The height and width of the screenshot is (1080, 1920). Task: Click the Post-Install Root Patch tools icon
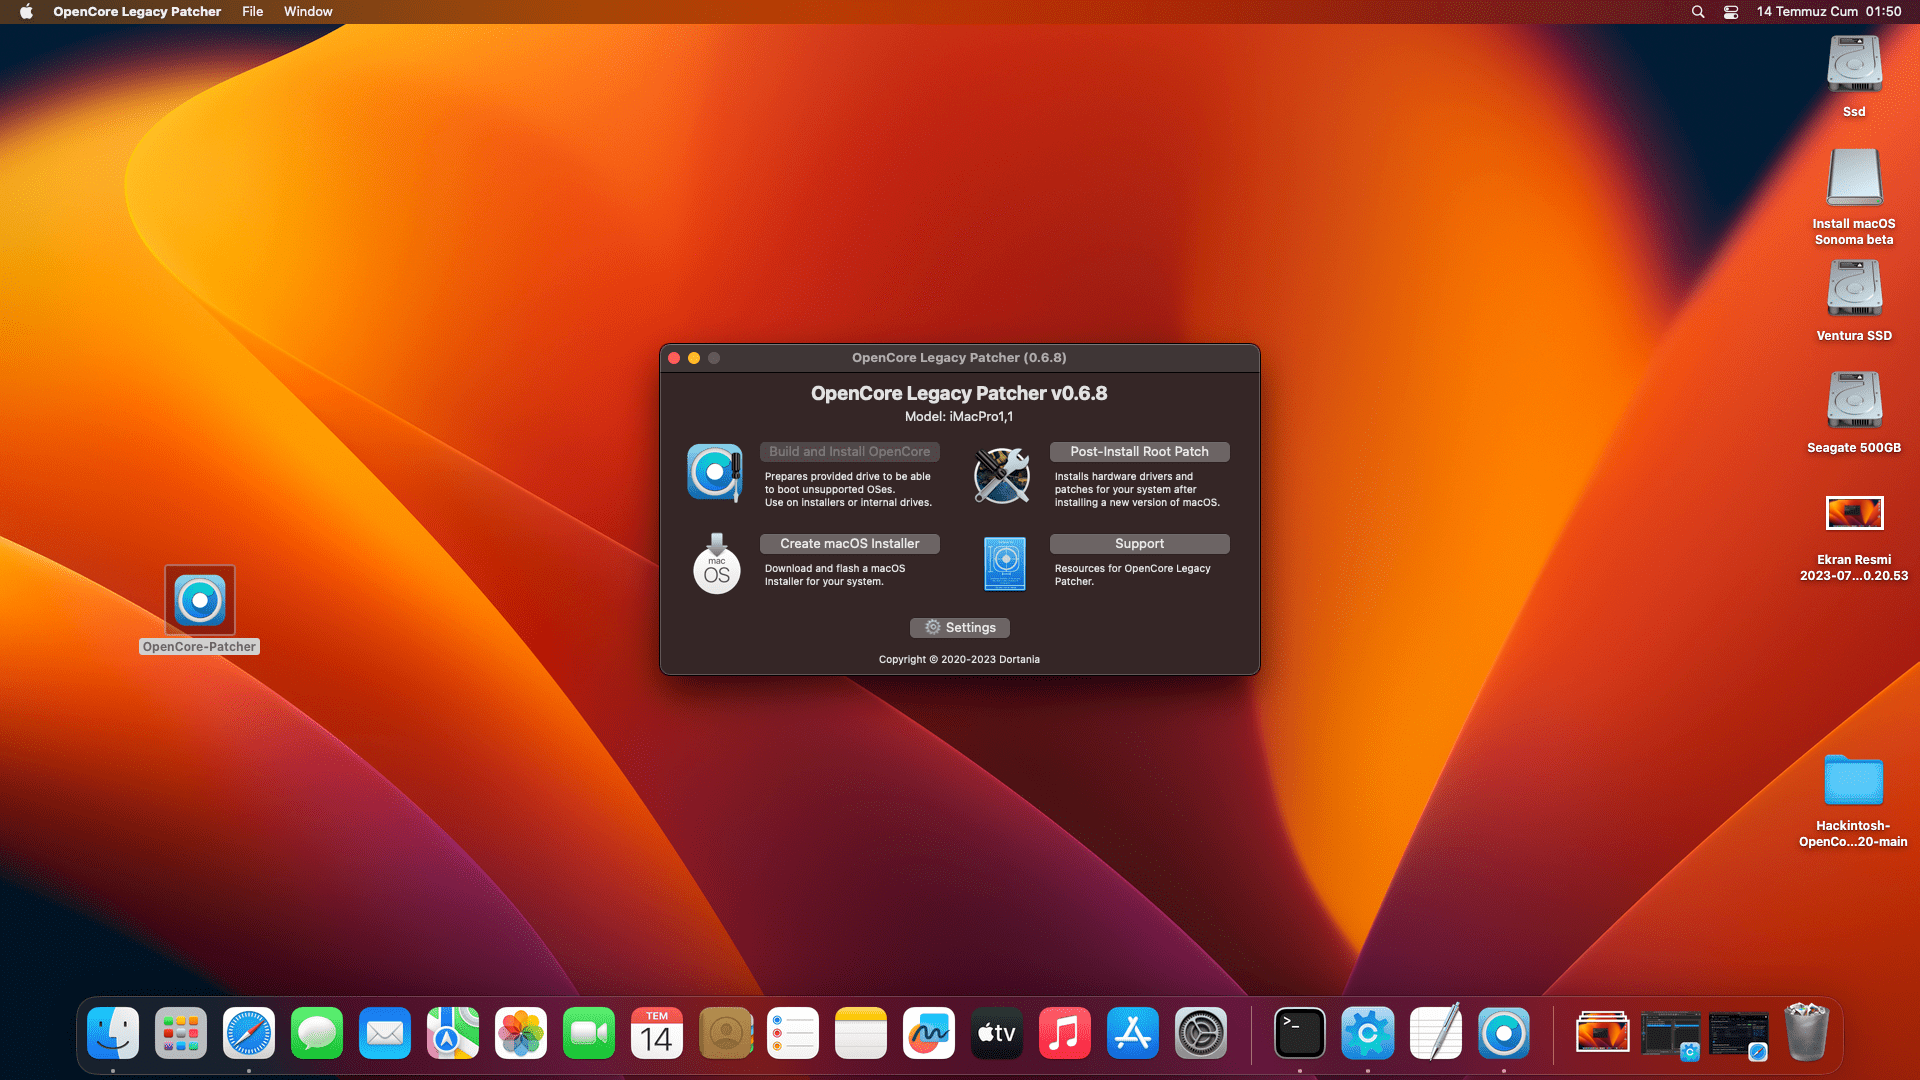pyautogui.click(x=1002, y=475)
